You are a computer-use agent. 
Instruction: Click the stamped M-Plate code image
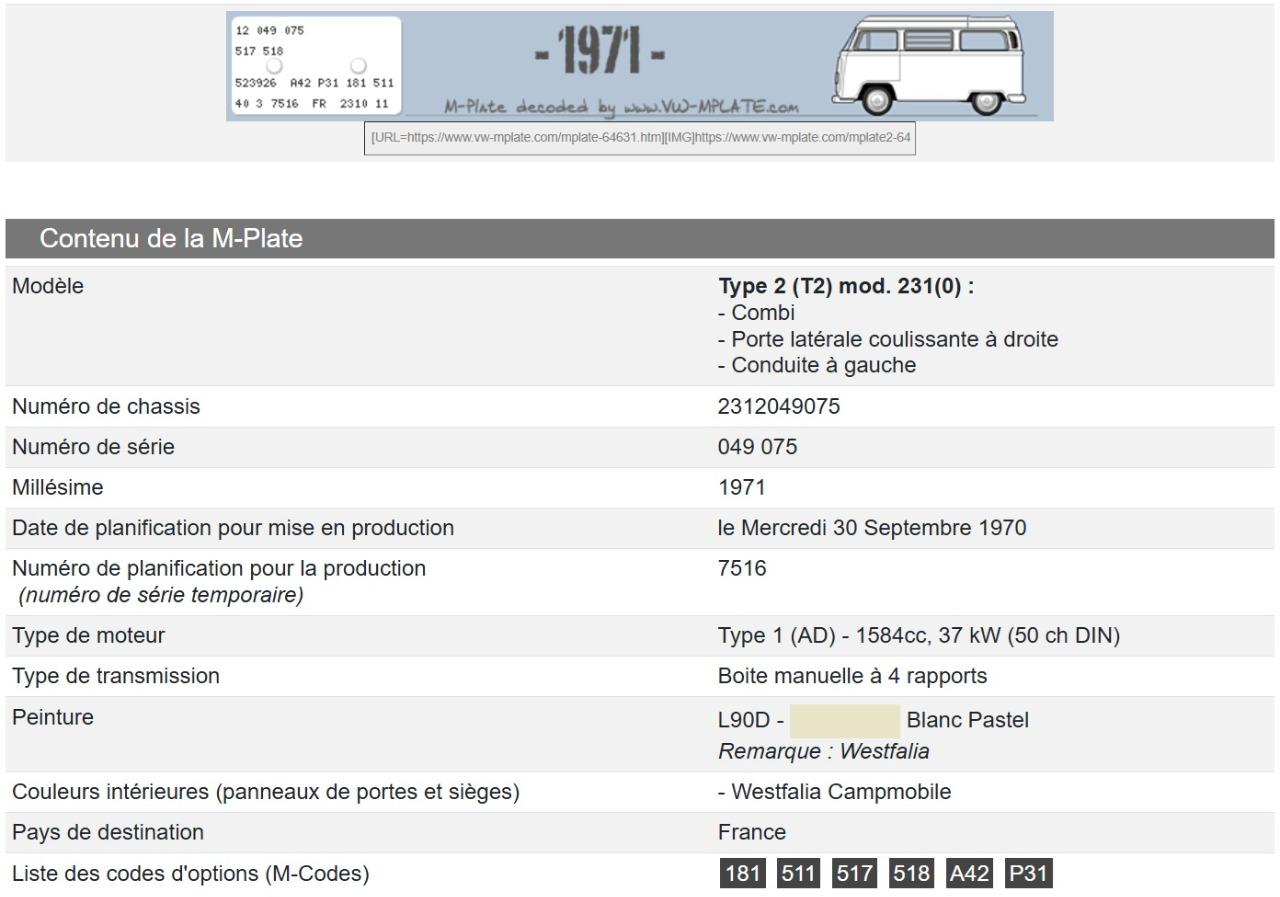click(x=315, y=66)
